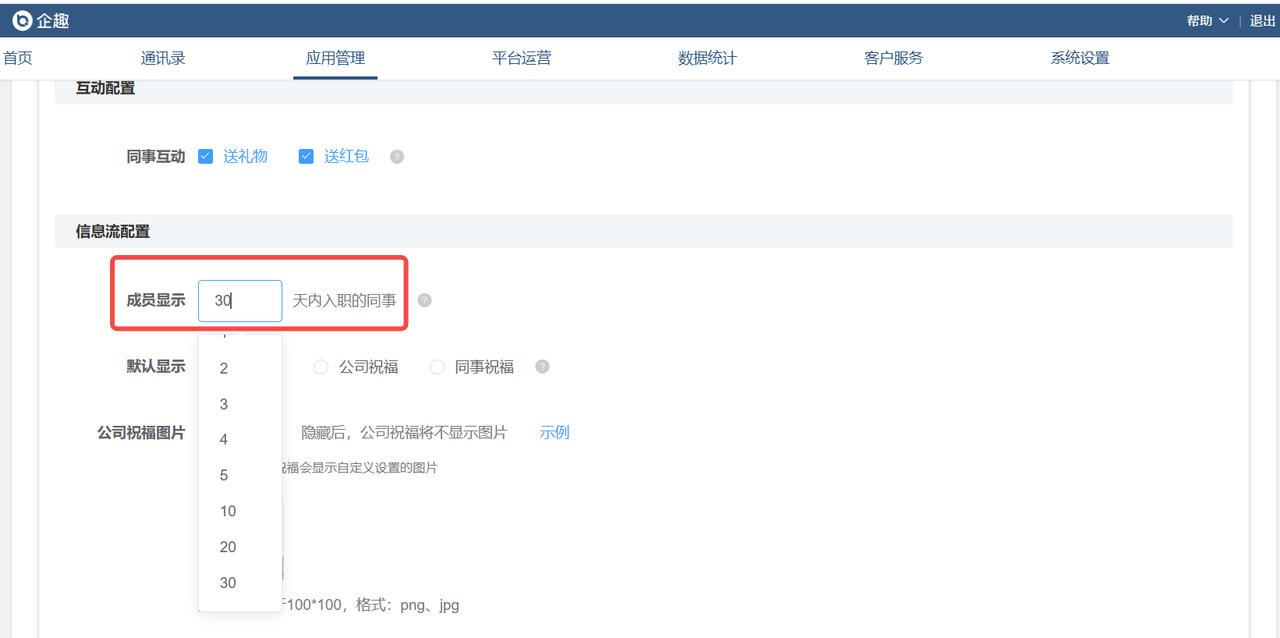The width and height of the screenshot is (1280, 638).
Task: Pick option 20 in the dropdown list
Action: [228, 547]
